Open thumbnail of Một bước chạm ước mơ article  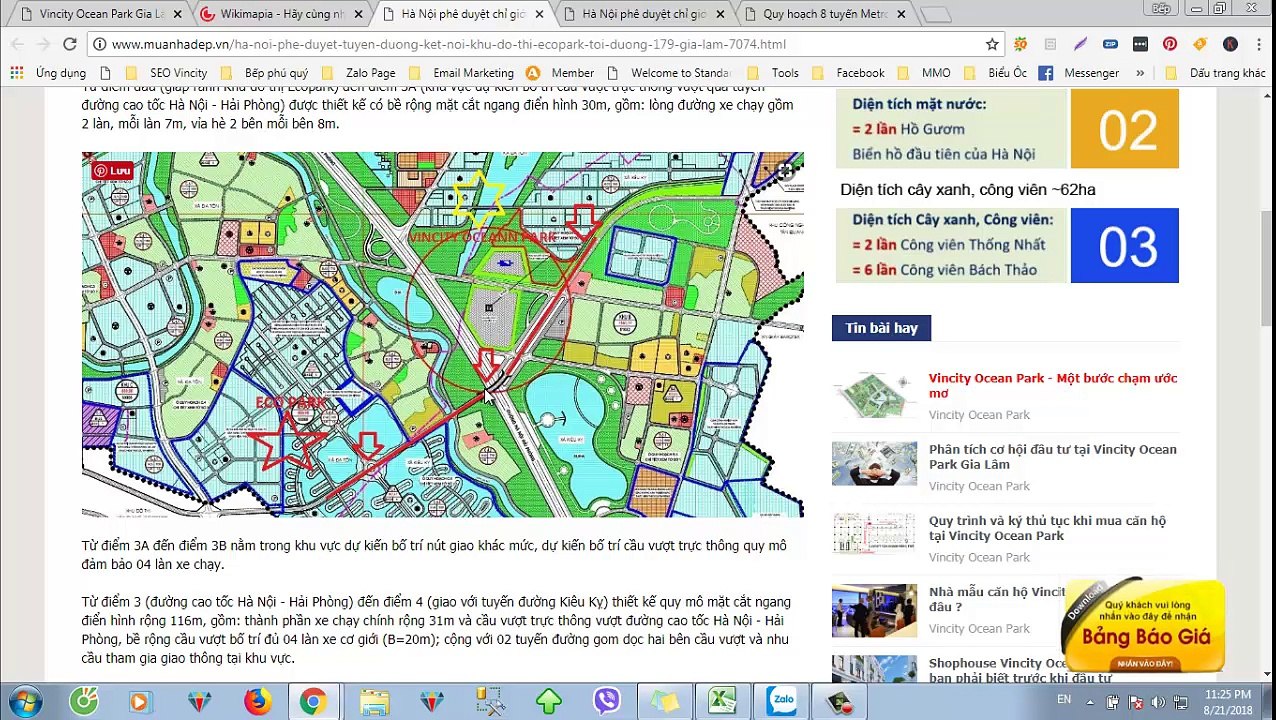(874, 394)
